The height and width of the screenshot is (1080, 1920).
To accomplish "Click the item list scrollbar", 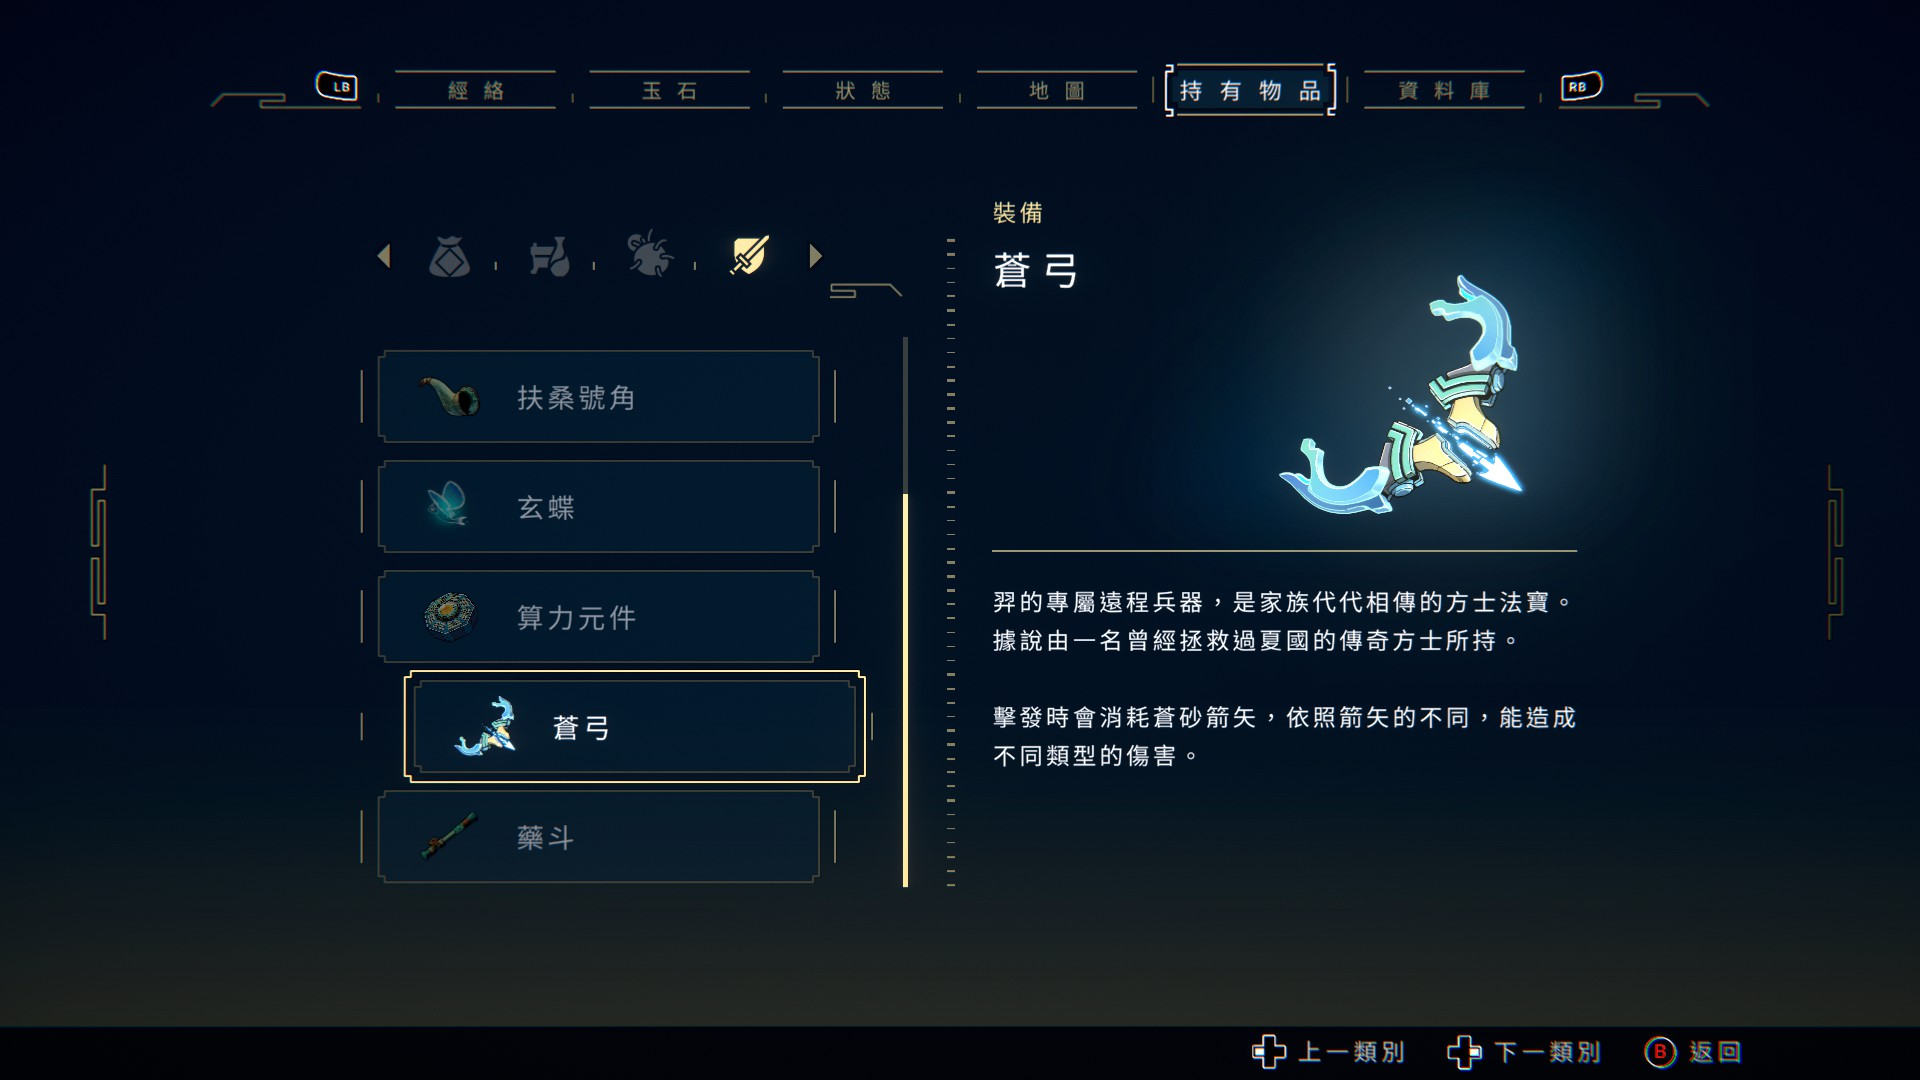I will (905, 612).
